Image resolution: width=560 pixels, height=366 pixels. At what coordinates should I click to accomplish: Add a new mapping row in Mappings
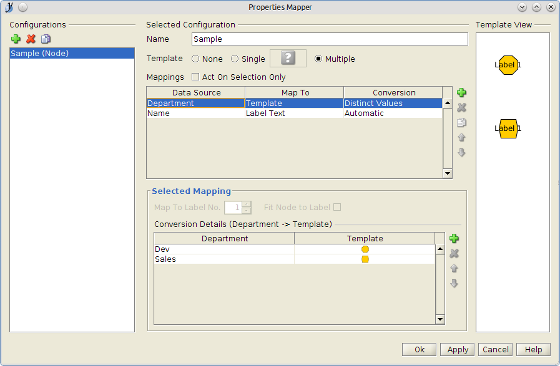tap(461, 93)
